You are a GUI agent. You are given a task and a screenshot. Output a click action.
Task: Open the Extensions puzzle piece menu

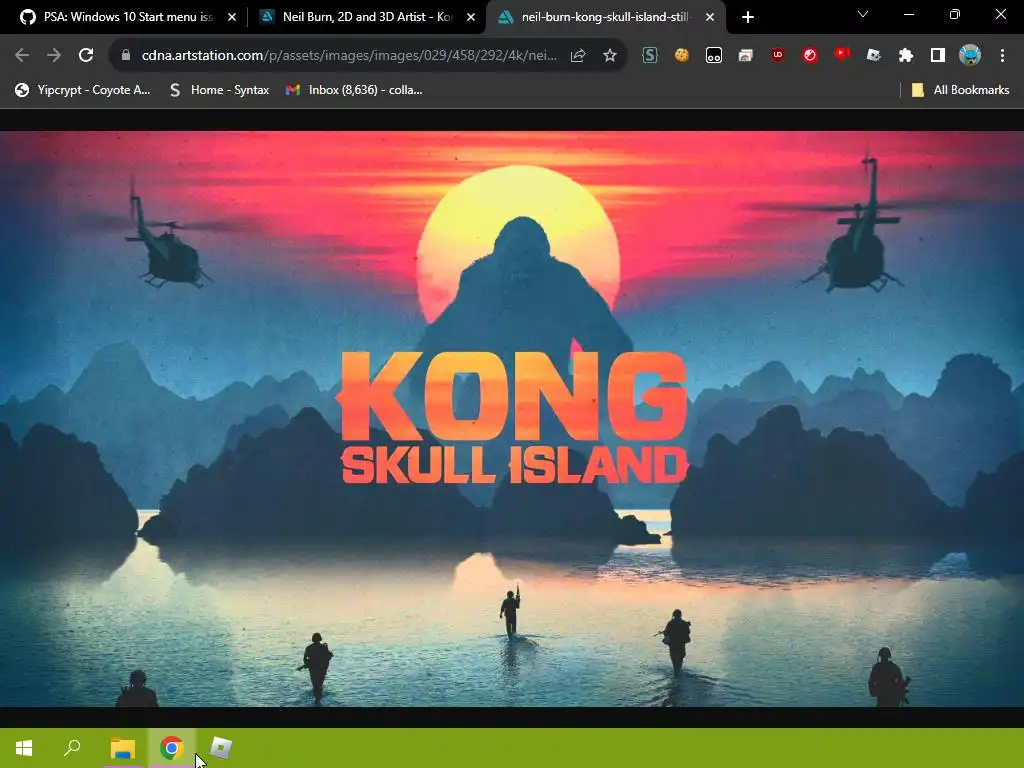point(906,56)
